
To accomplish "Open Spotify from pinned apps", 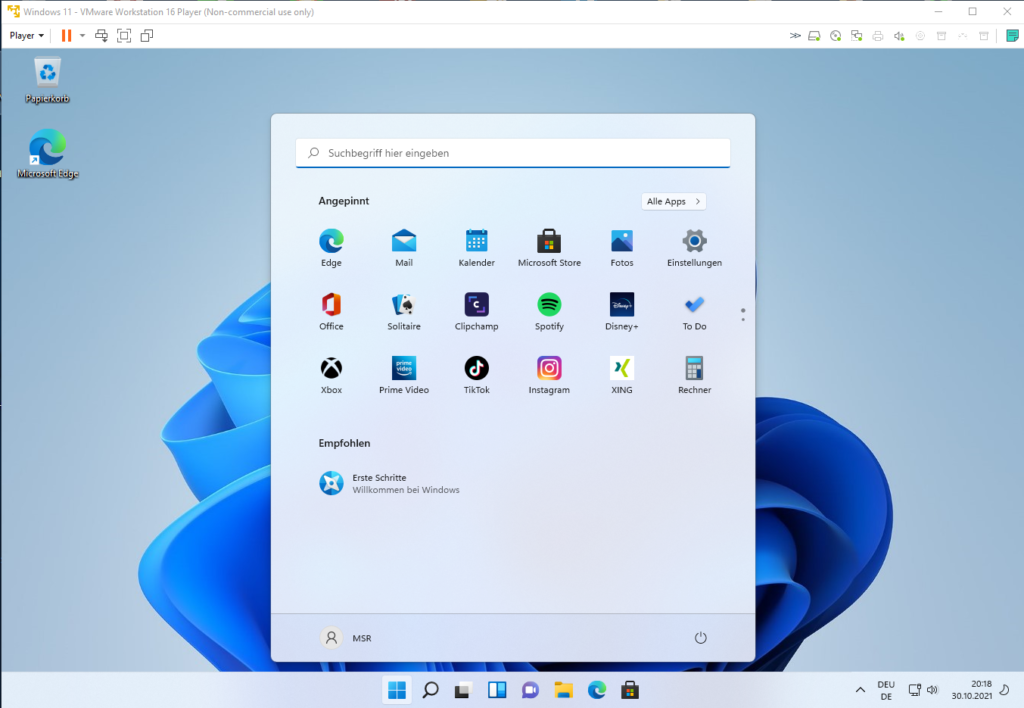I will tap(549, 305).
